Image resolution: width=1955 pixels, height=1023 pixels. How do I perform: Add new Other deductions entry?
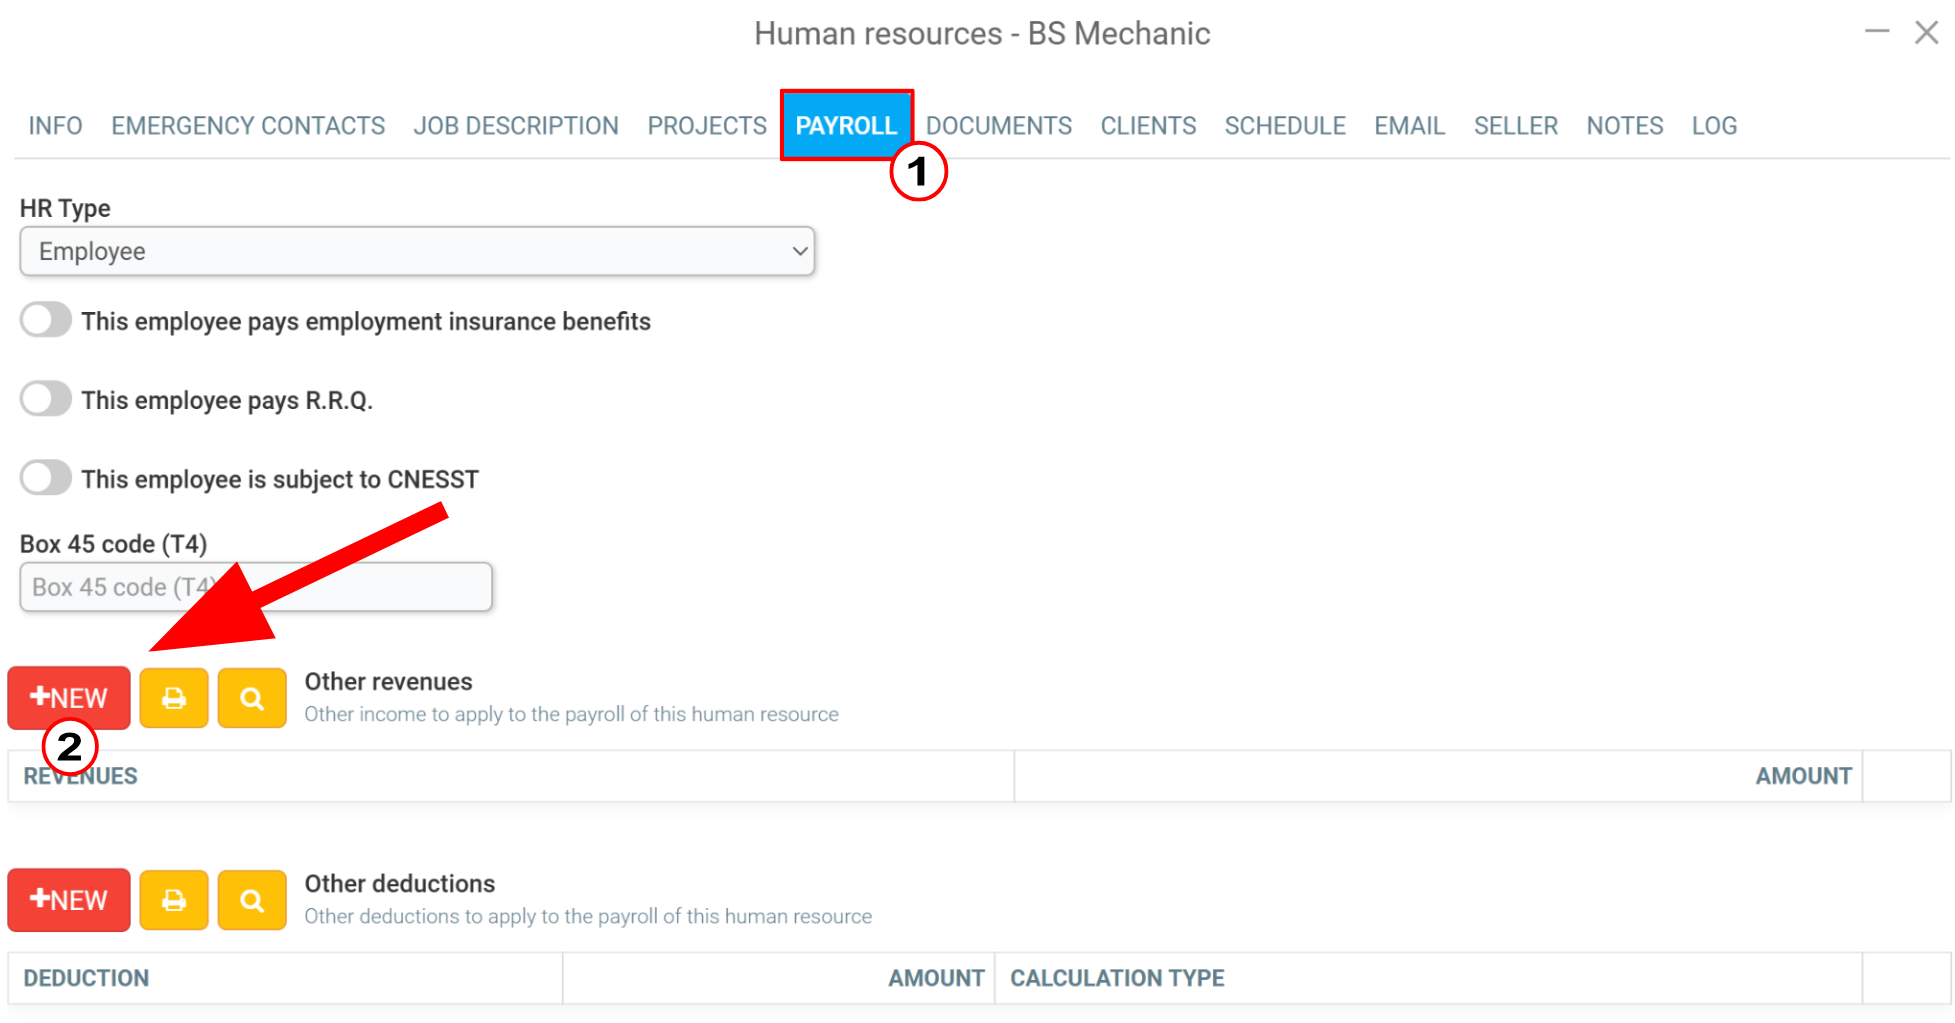click(x=69, y=900)
